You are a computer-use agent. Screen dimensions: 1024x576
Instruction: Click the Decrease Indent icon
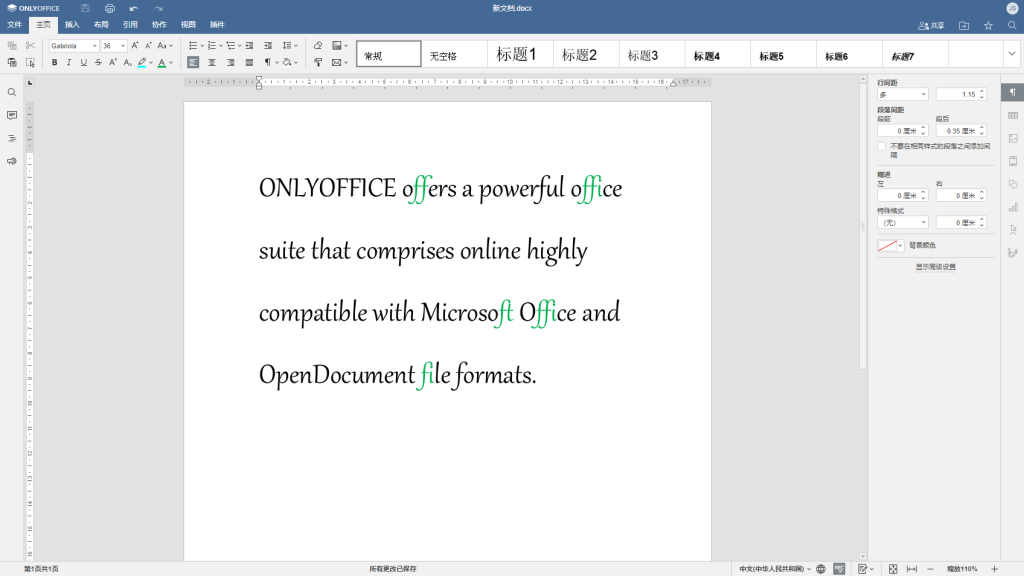tap(249, 46)
